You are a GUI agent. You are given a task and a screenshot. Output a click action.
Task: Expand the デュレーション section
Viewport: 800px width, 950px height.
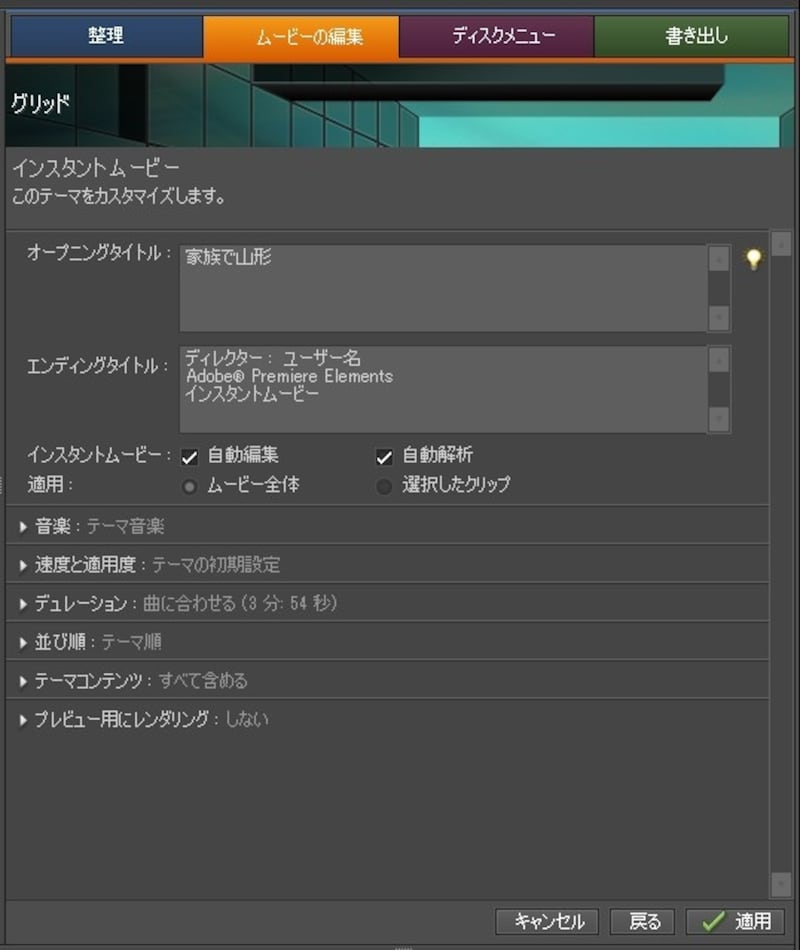[x=22, y=603]
